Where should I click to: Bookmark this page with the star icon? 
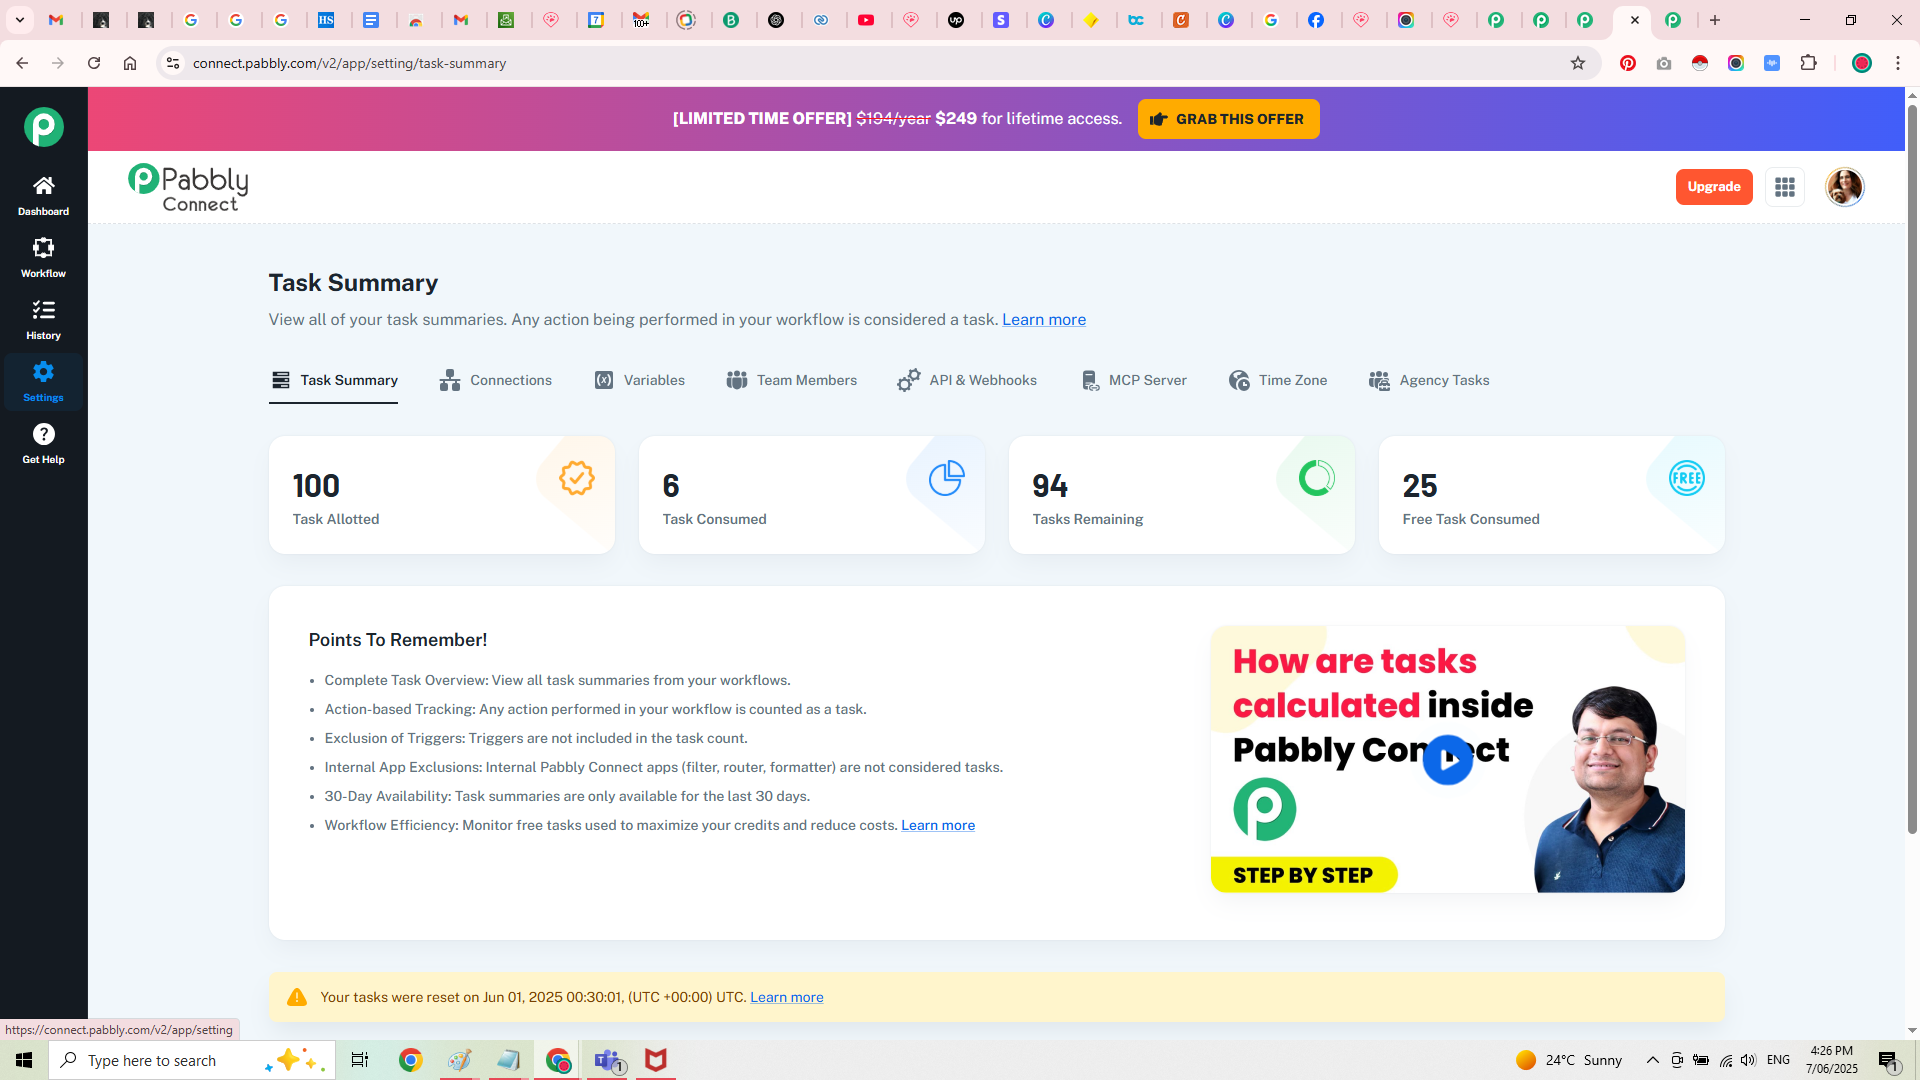1578,63
